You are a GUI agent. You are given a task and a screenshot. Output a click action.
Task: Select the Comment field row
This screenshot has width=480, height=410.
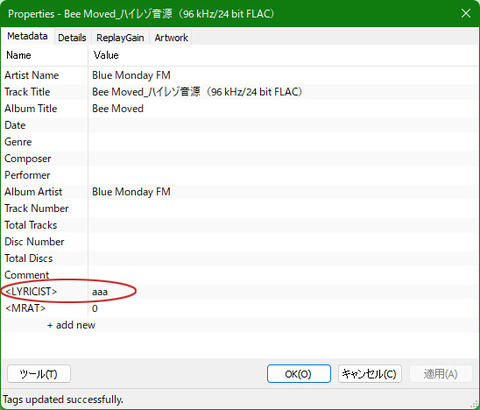[240, 275]
